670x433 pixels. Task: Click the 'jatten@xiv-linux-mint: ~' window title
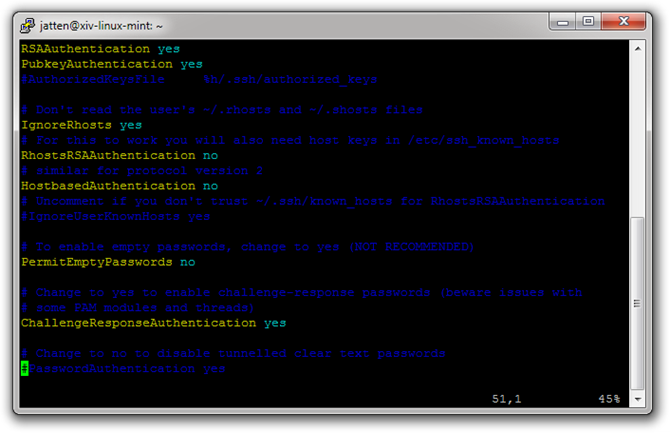point(101,26)
